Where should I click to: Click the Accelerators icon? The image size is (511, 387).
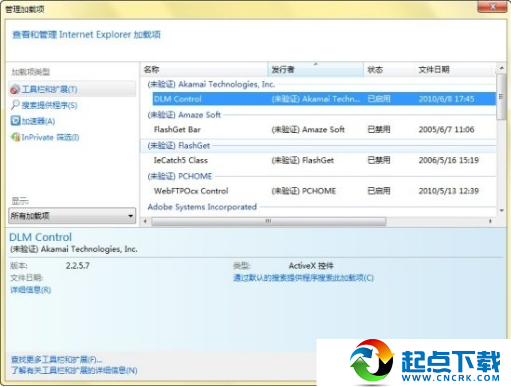coord(15,121)
